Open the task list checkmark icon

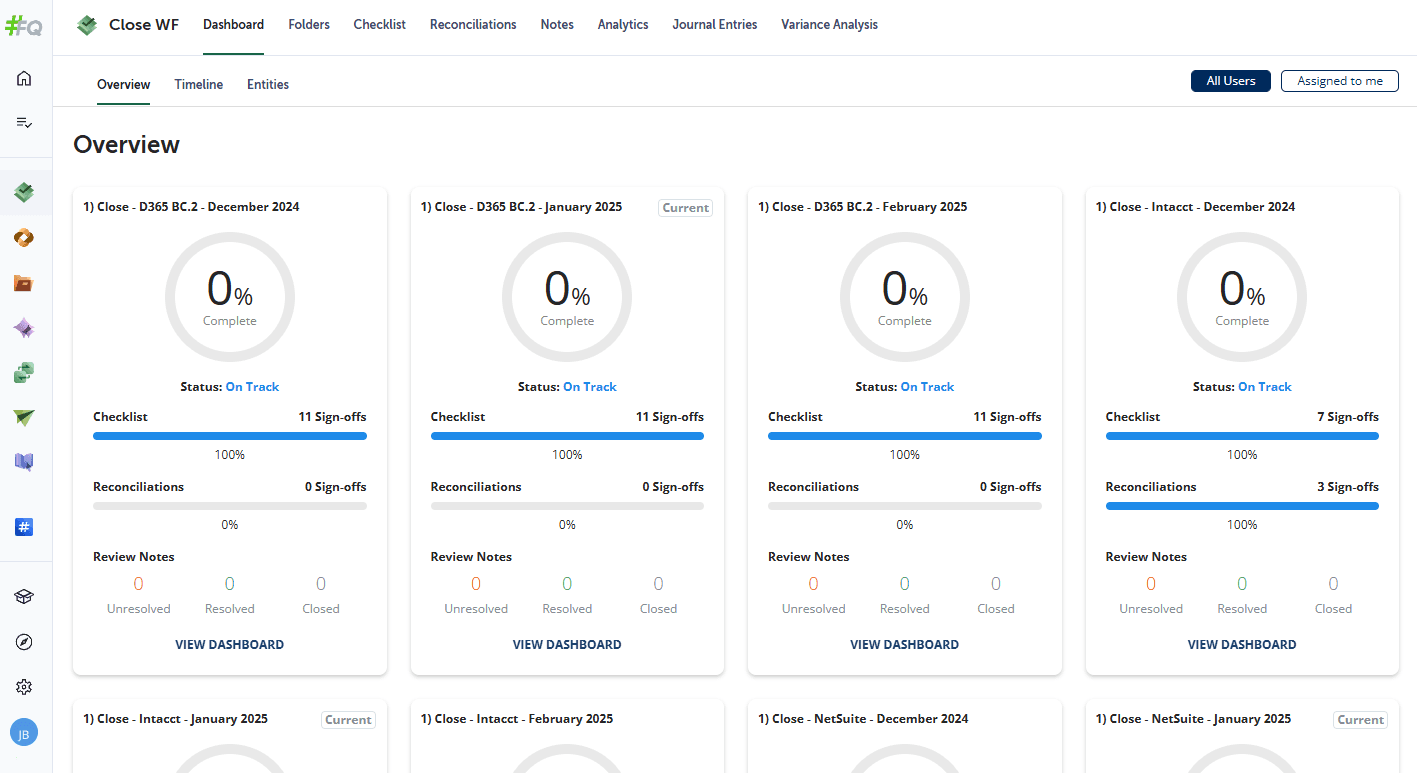tap(25, 122)
